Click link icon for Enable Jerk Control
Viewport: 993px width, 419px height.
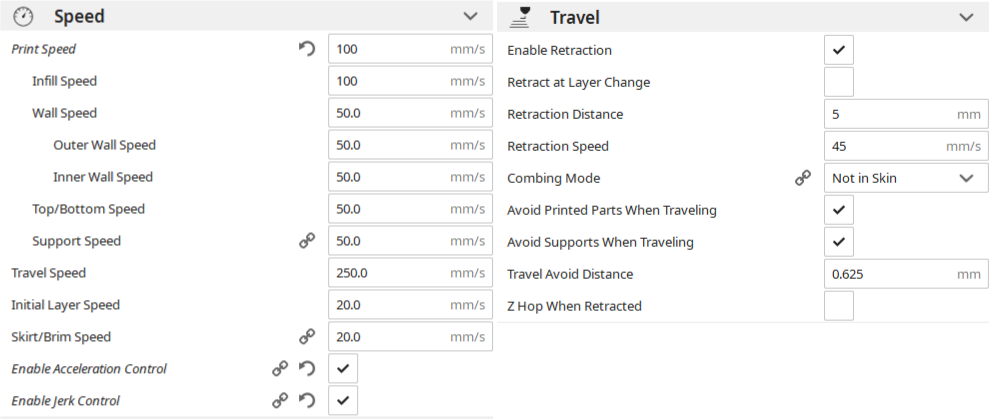280,401
